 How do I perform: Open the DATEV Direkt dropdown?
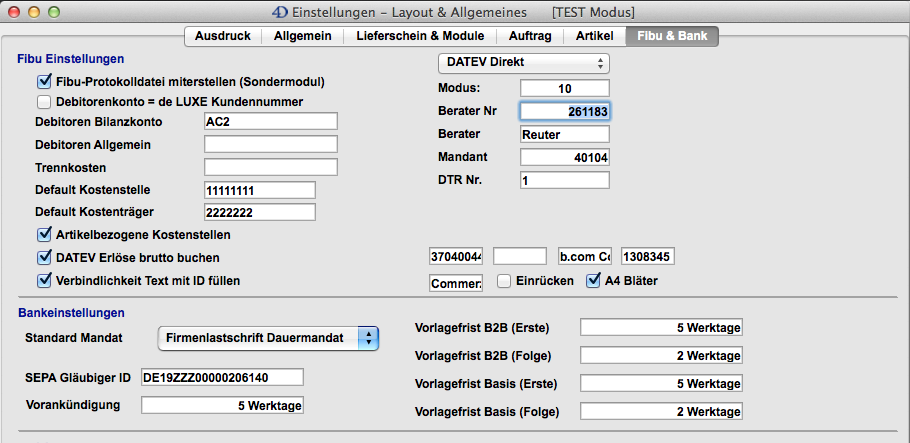(524, 63)
